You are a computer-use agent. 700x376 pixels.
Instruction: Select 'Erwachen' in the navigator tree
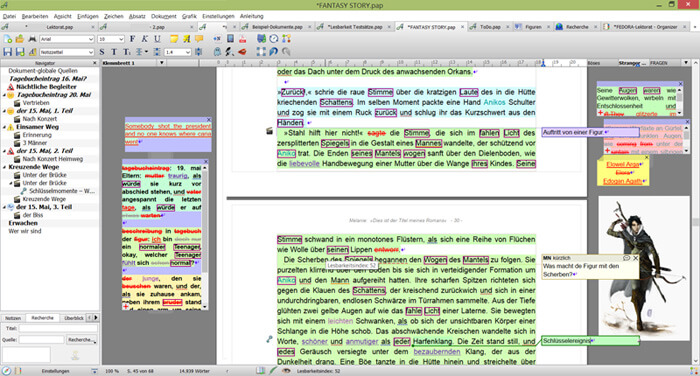pos(23,223)
